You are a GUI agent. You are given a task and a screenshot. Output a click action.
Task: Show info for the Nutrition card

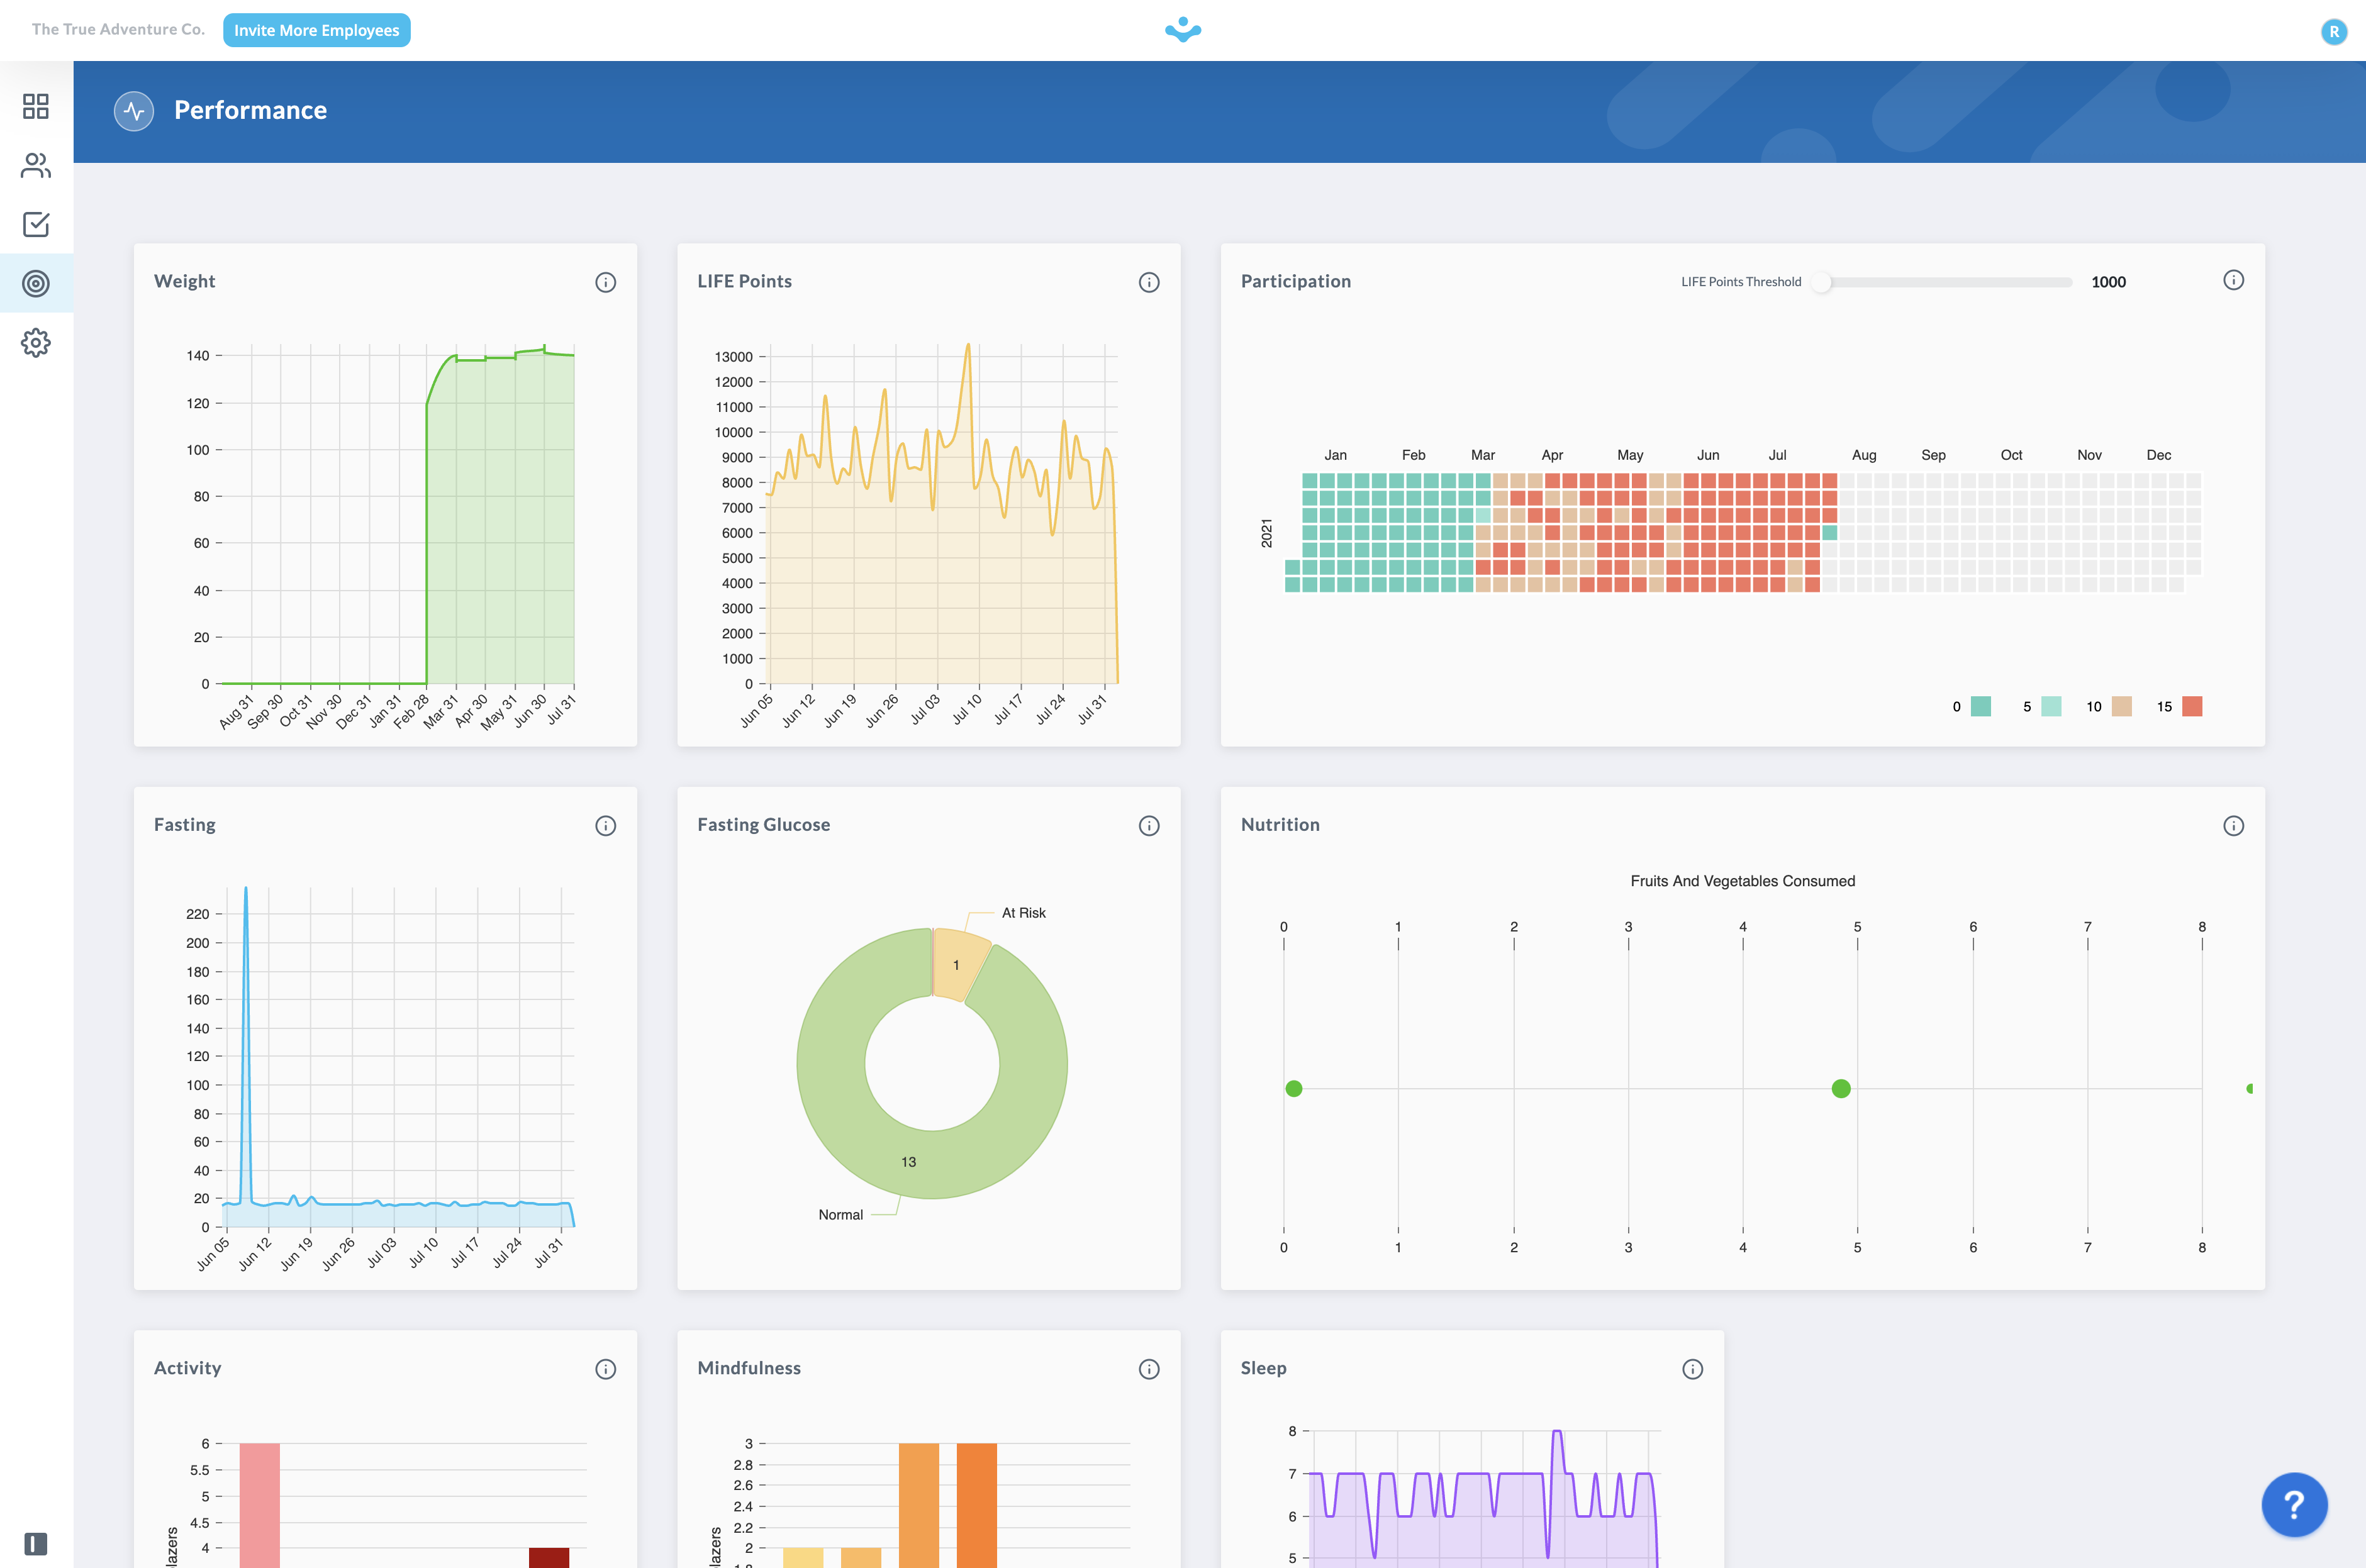click(2233, 826)
